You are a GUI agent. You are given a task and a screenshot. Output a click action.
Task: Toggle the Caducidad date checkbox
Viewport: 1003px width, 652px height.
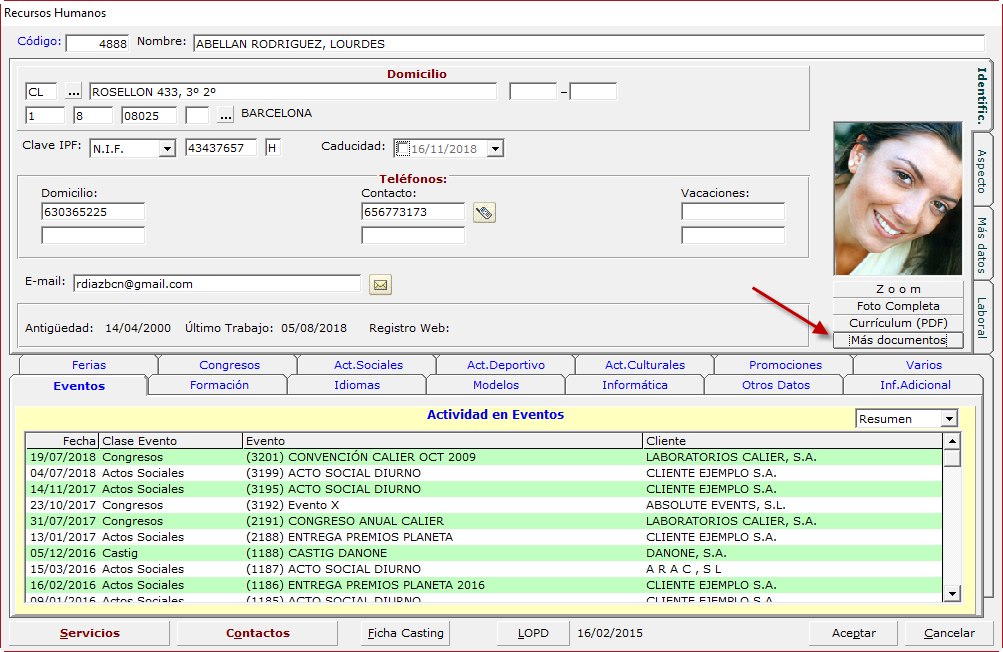pos(402,148)
